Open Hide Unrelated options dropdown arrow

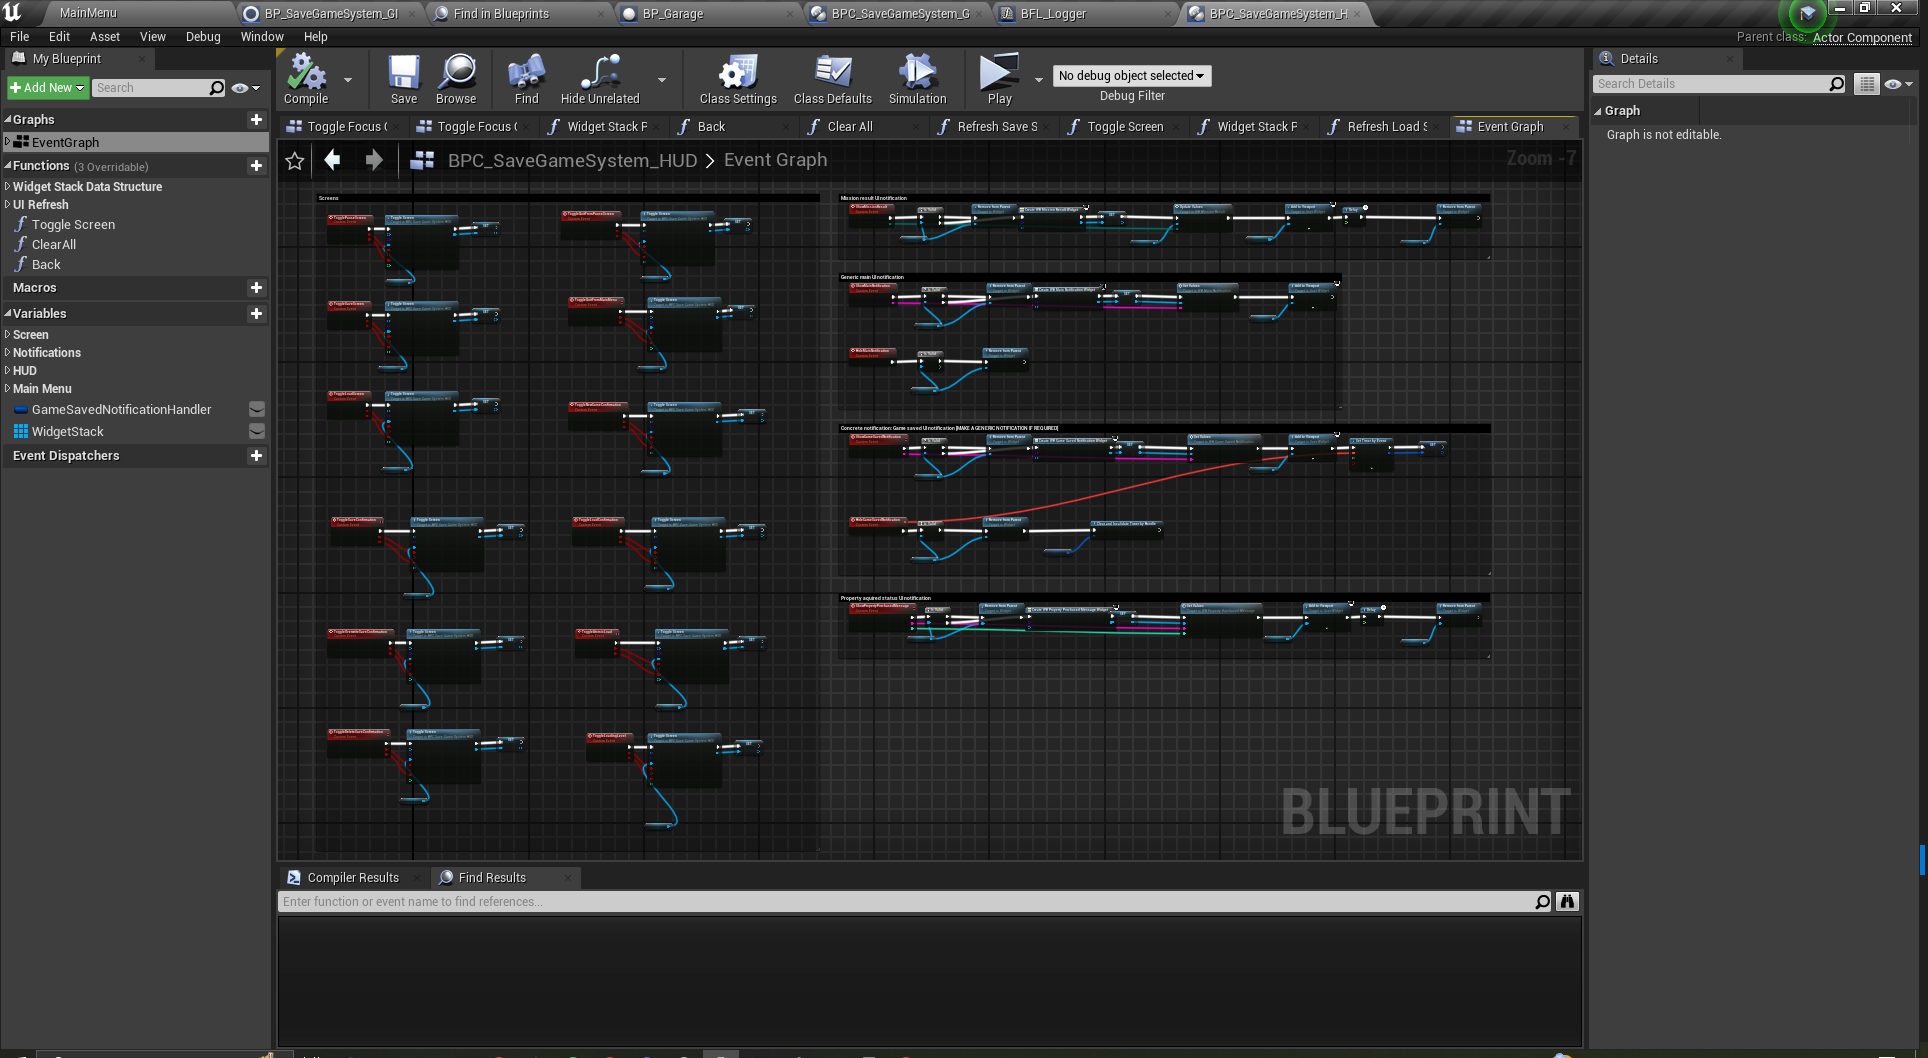click(661, 80)
